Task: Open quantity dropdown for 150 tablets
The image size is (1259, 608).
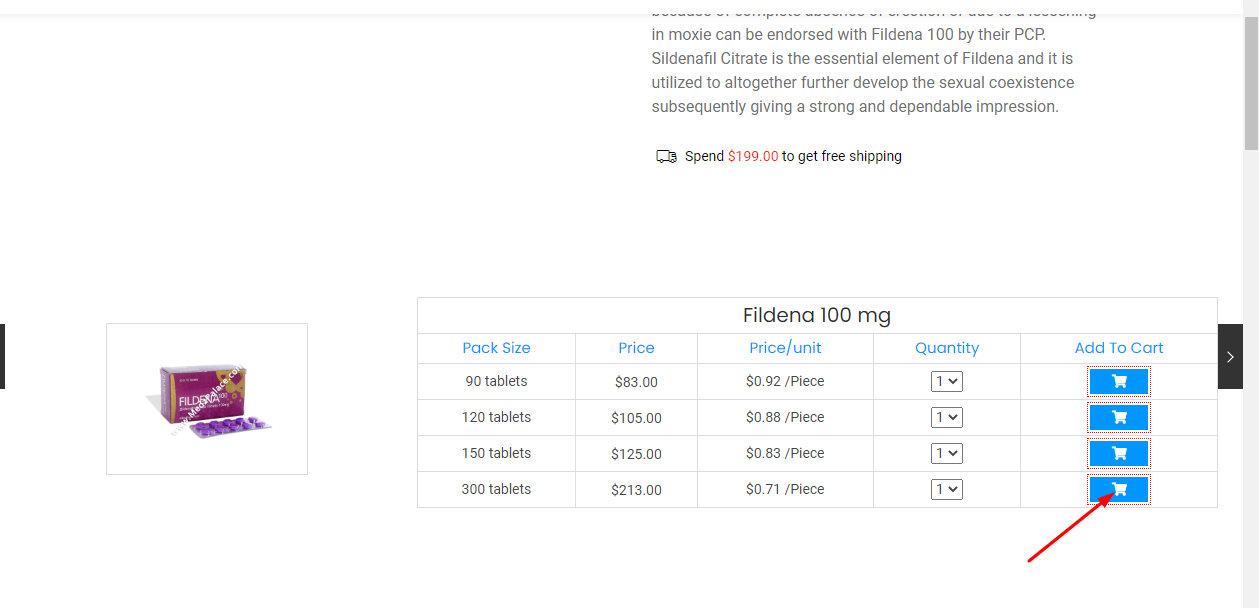Action: click(946, 453)
